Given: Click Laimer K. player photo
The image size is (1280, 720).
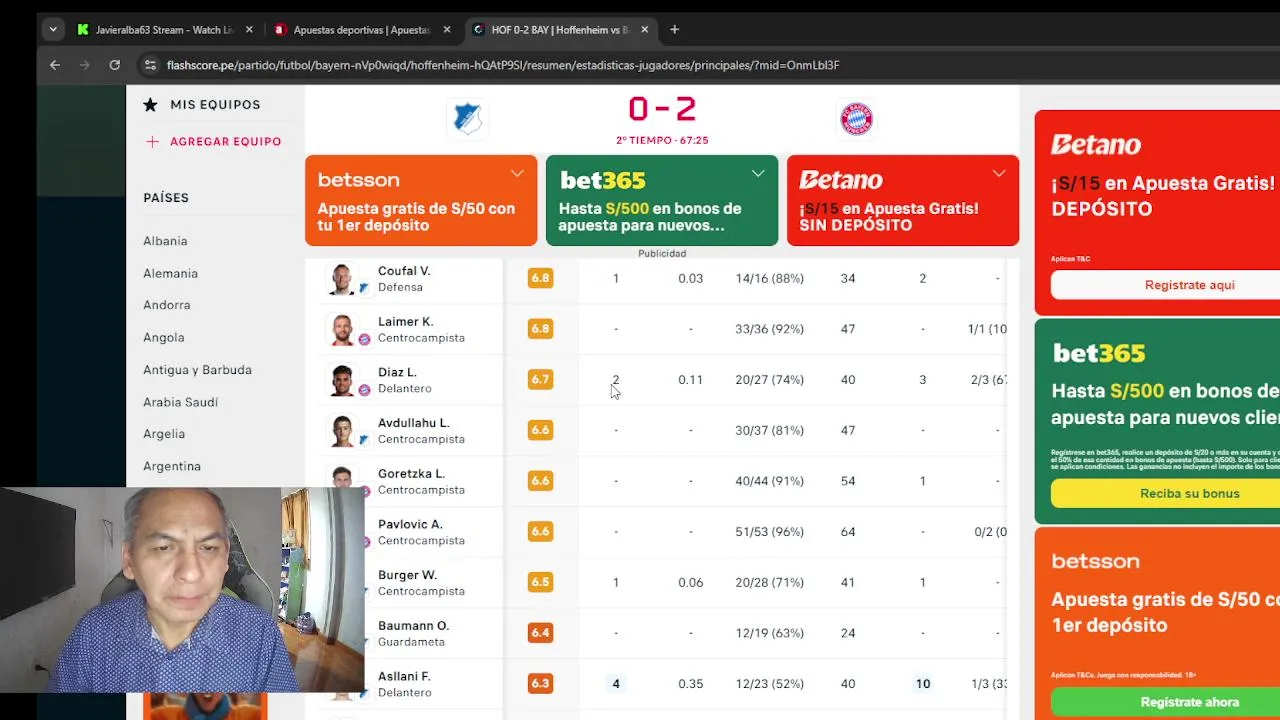Looking at the screenshot, I should click(342, 330).
